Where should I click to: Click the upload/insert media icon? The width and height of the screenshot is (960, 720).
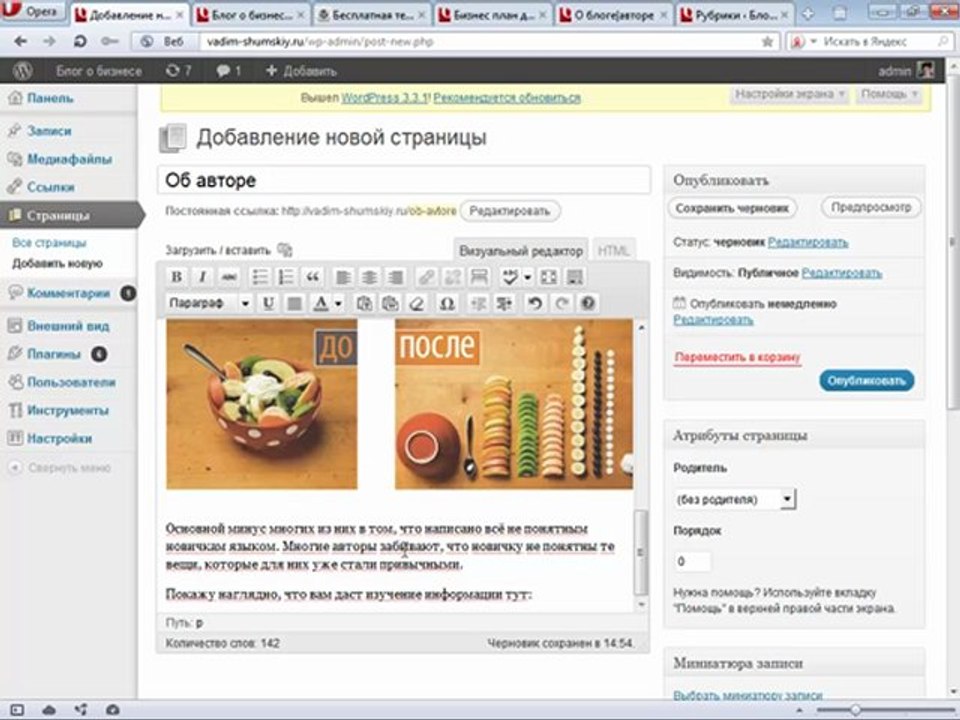click(x=285, y=250)
